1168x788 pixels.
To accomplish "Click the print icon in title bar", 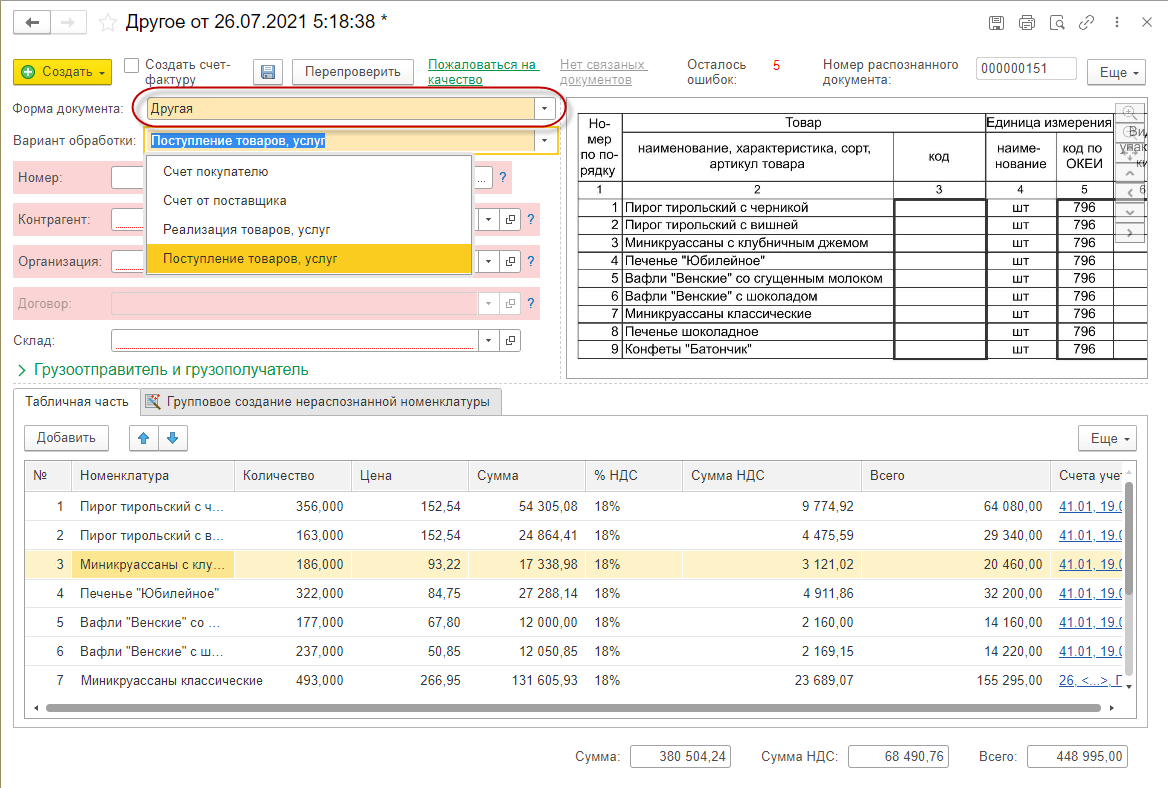I will pyautogui.click(x=1026, y=22).
